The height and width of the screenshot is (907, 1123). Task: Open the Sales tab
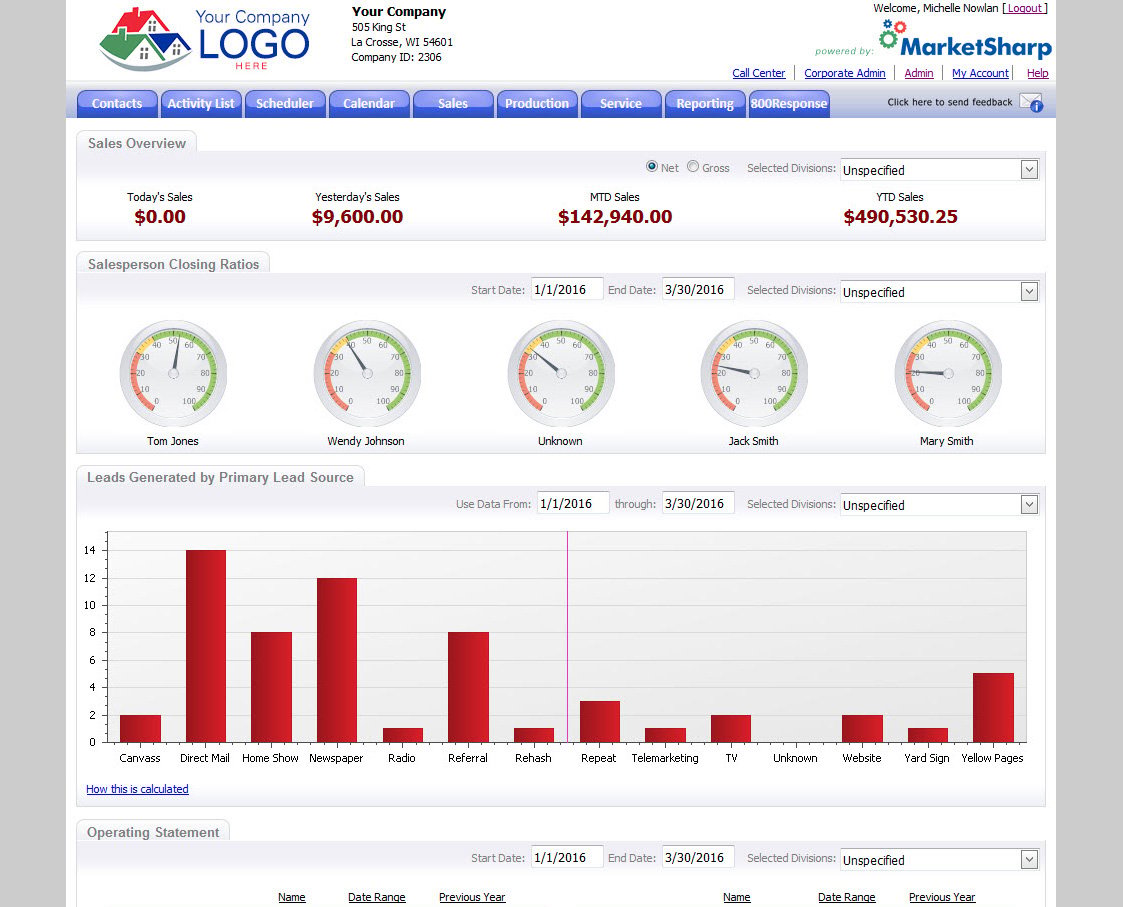(453, 103)
